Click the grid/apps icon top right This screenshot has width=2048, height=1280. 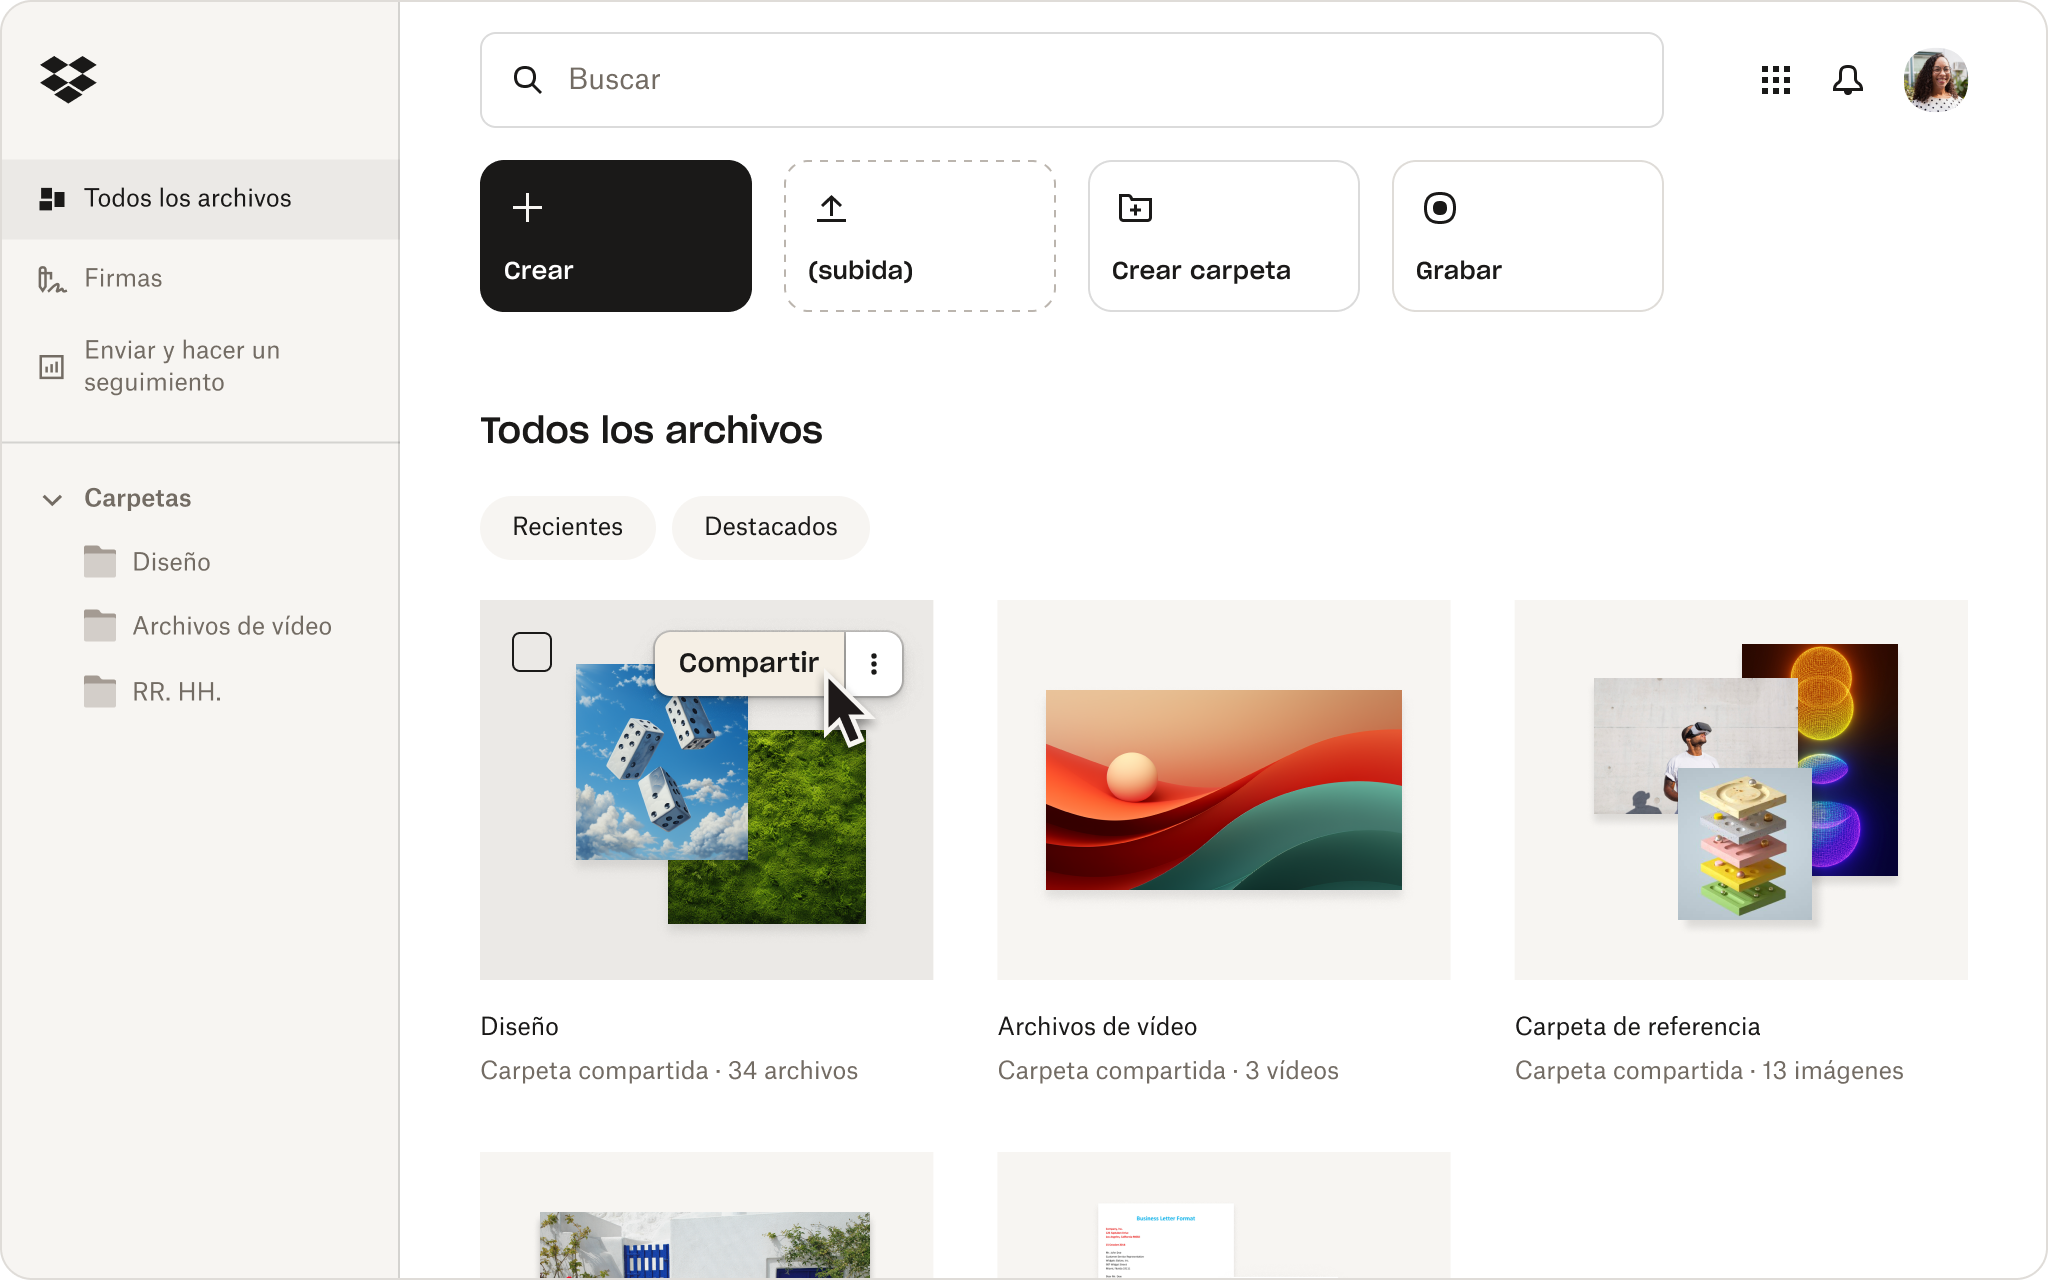coord(1775,80)
